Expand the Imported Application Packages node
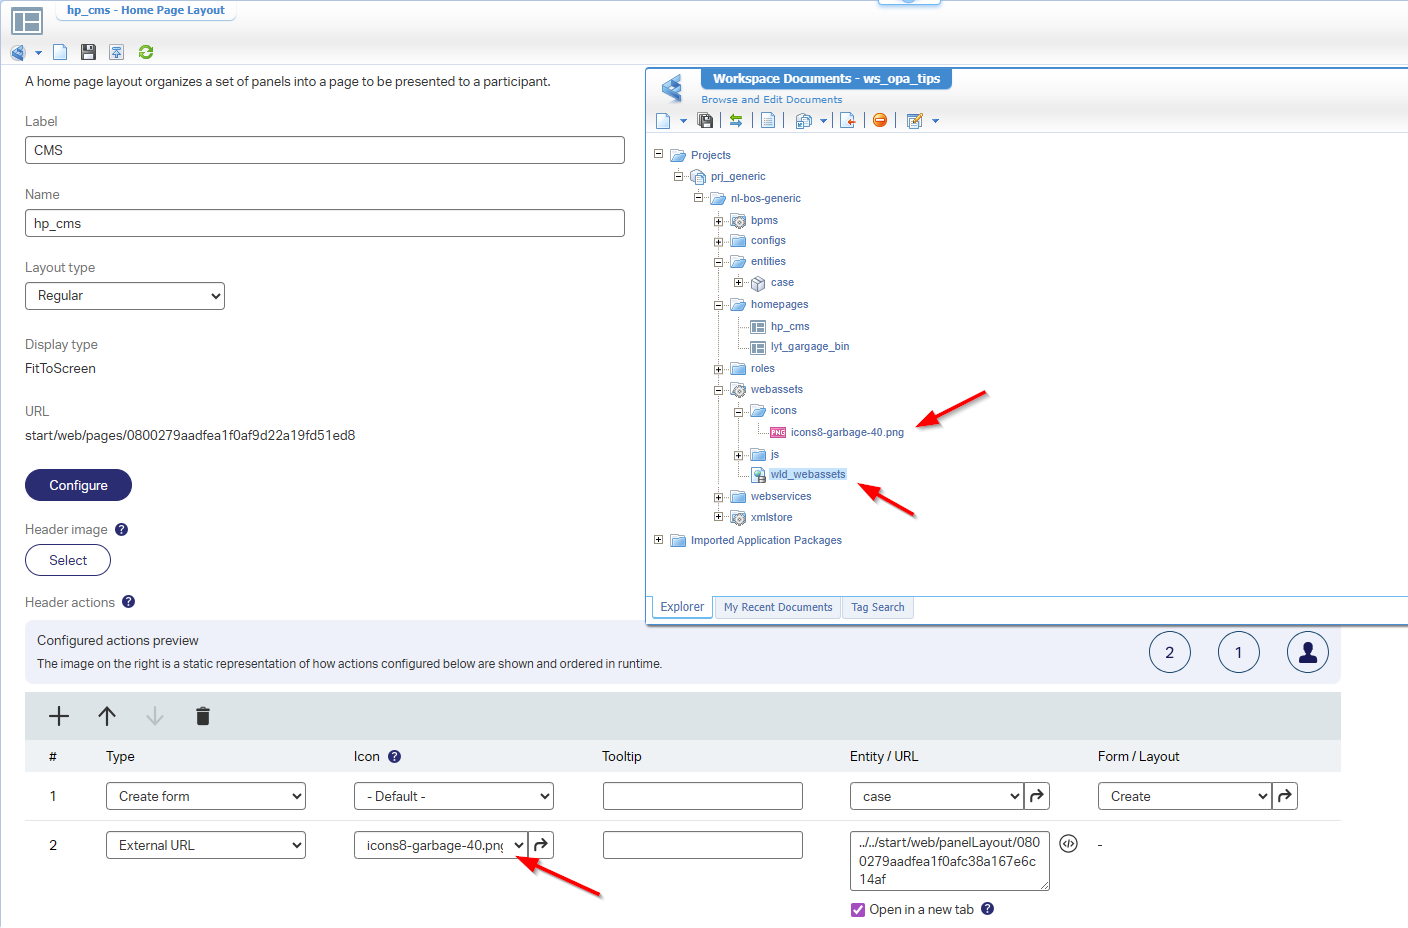Image resolution: width=1408 pixels, height=928 pixels. pos(658,540)
